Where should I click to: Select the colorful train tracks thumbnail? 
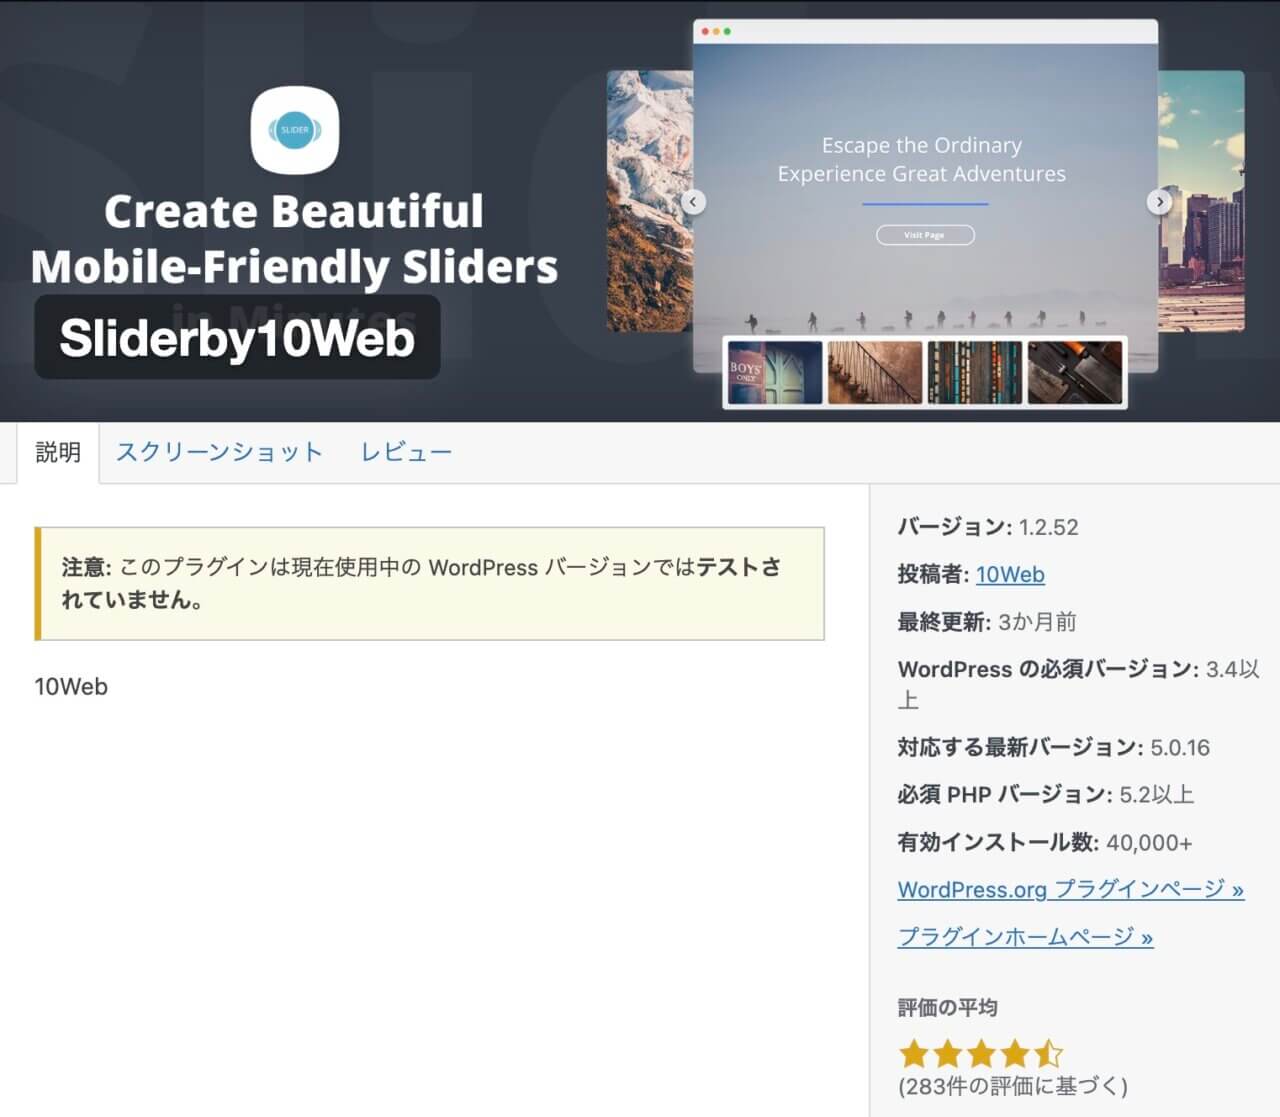pos(975,373)
